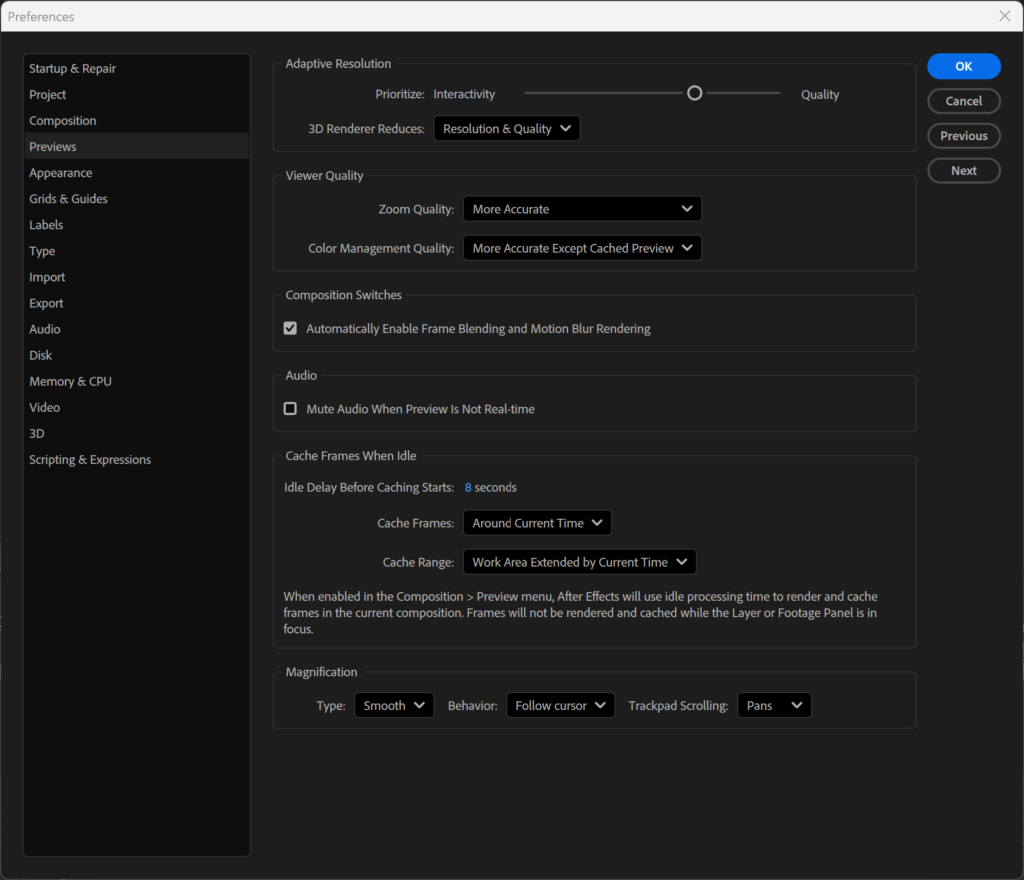Select the Startup & Repair category
Image resolution: width=1024 pixels, height=880 pixels.
tap(72, 68)
